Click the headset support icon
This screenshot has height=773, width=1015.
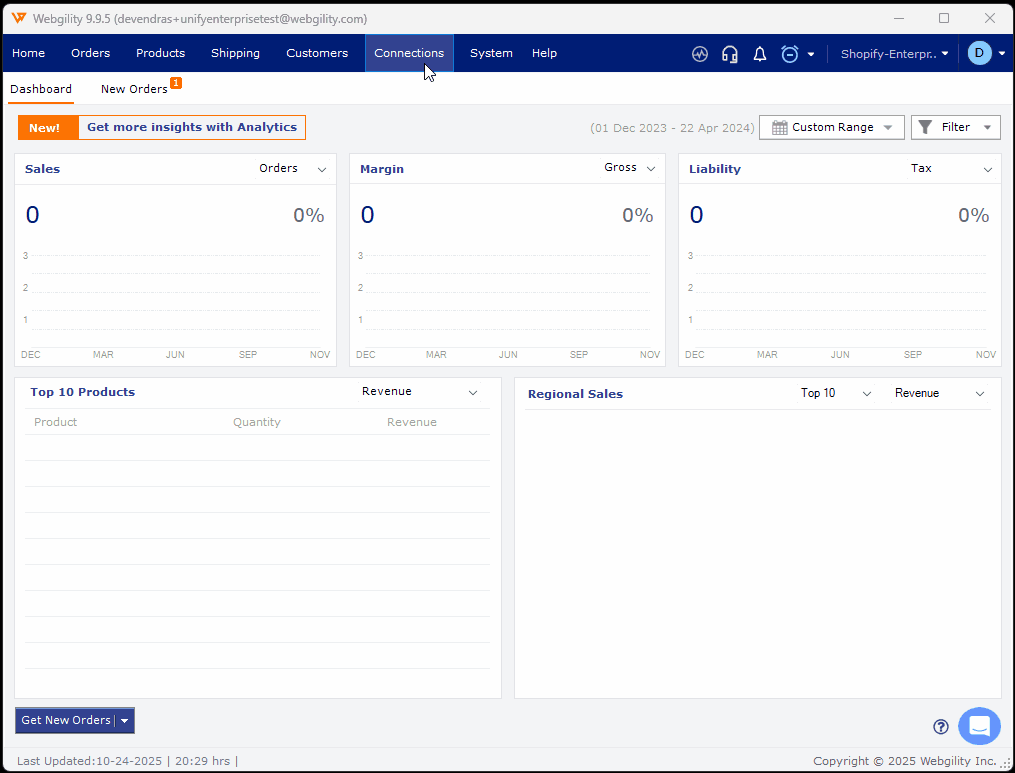click(730, 54)
